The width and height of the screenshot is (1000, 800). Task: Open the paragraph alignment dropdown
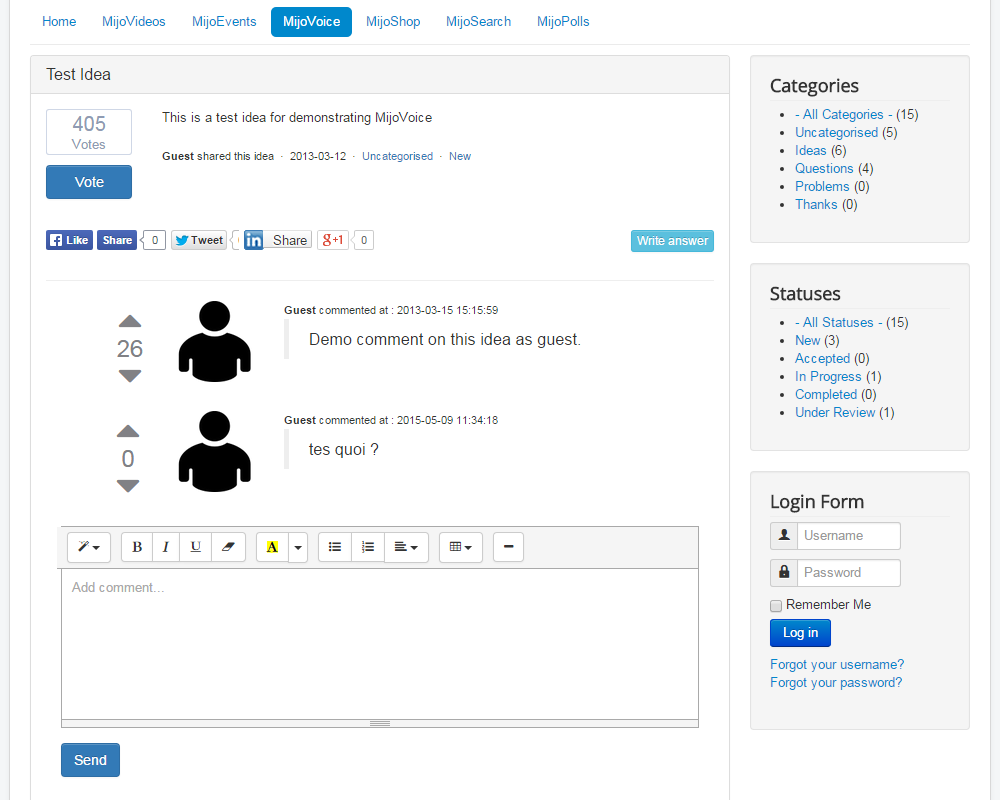point(406,547)
